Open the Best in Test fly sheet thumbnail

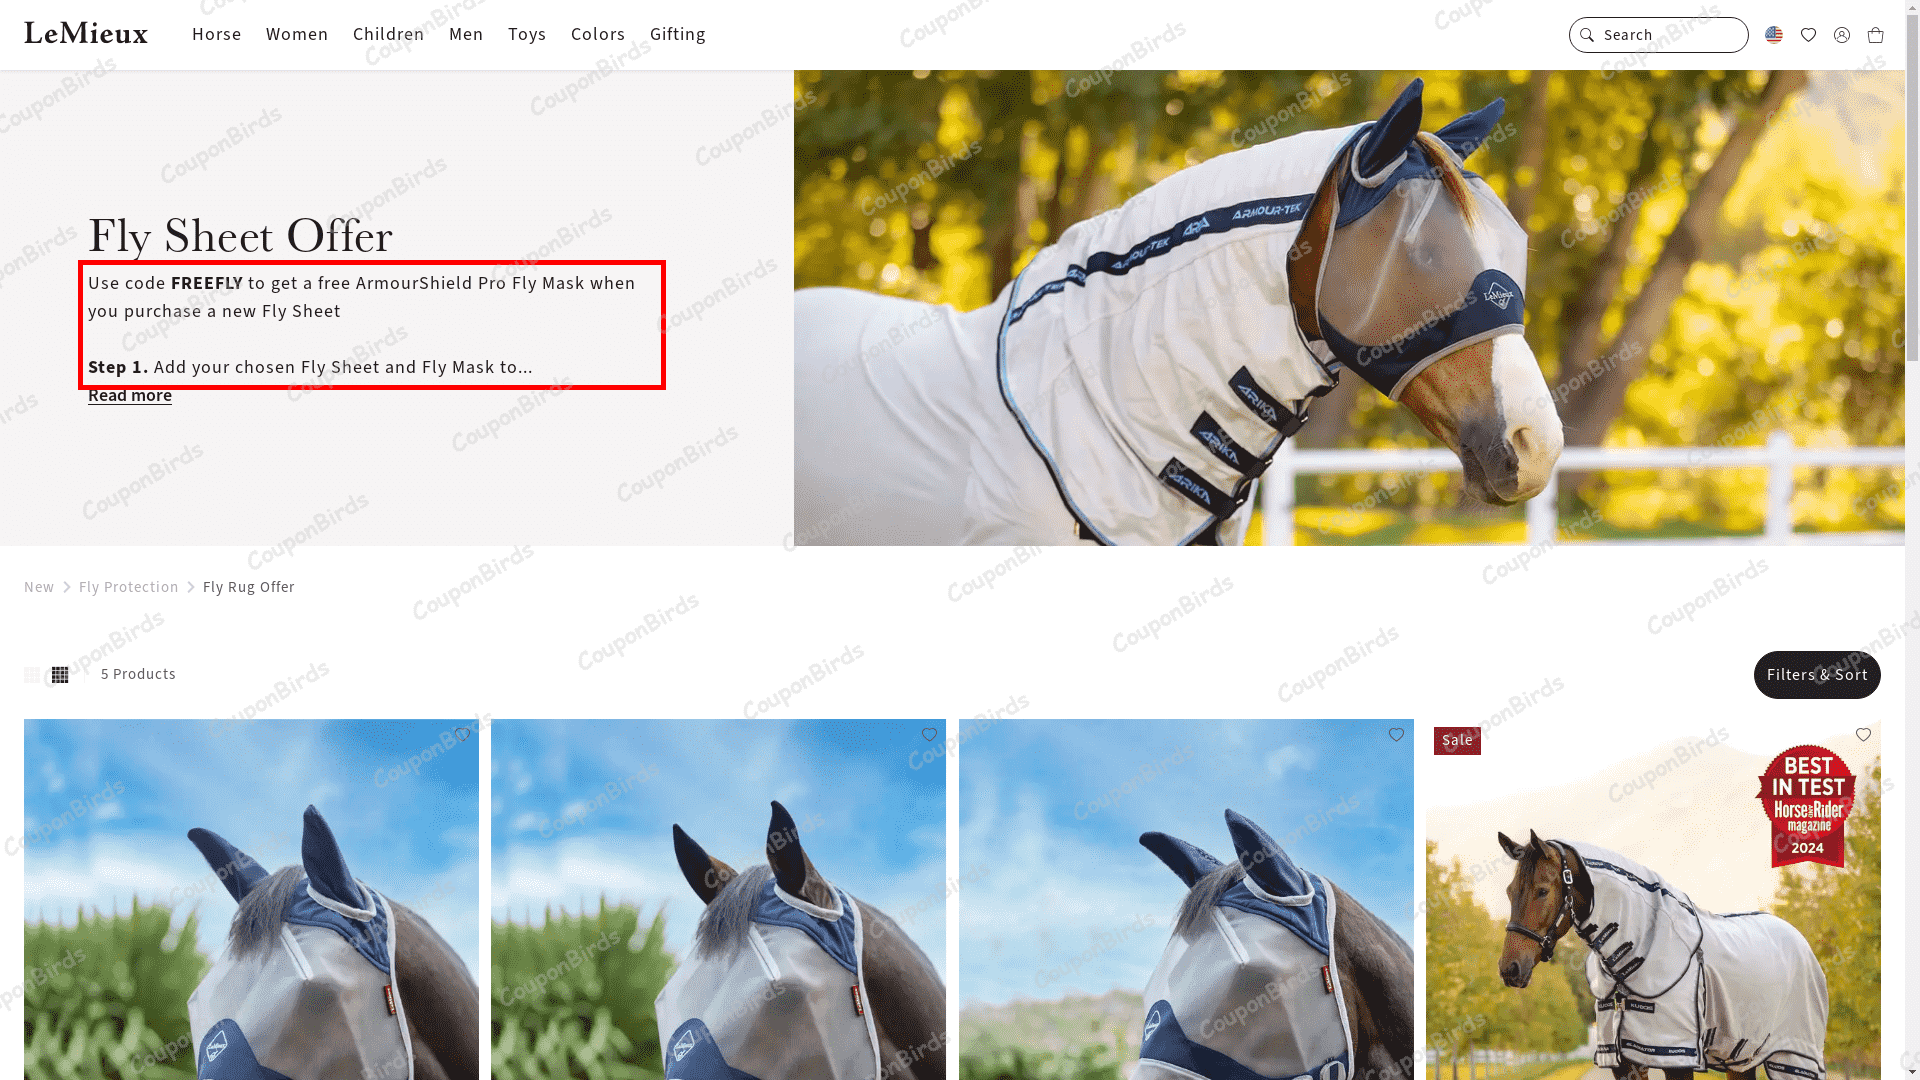1653,899
